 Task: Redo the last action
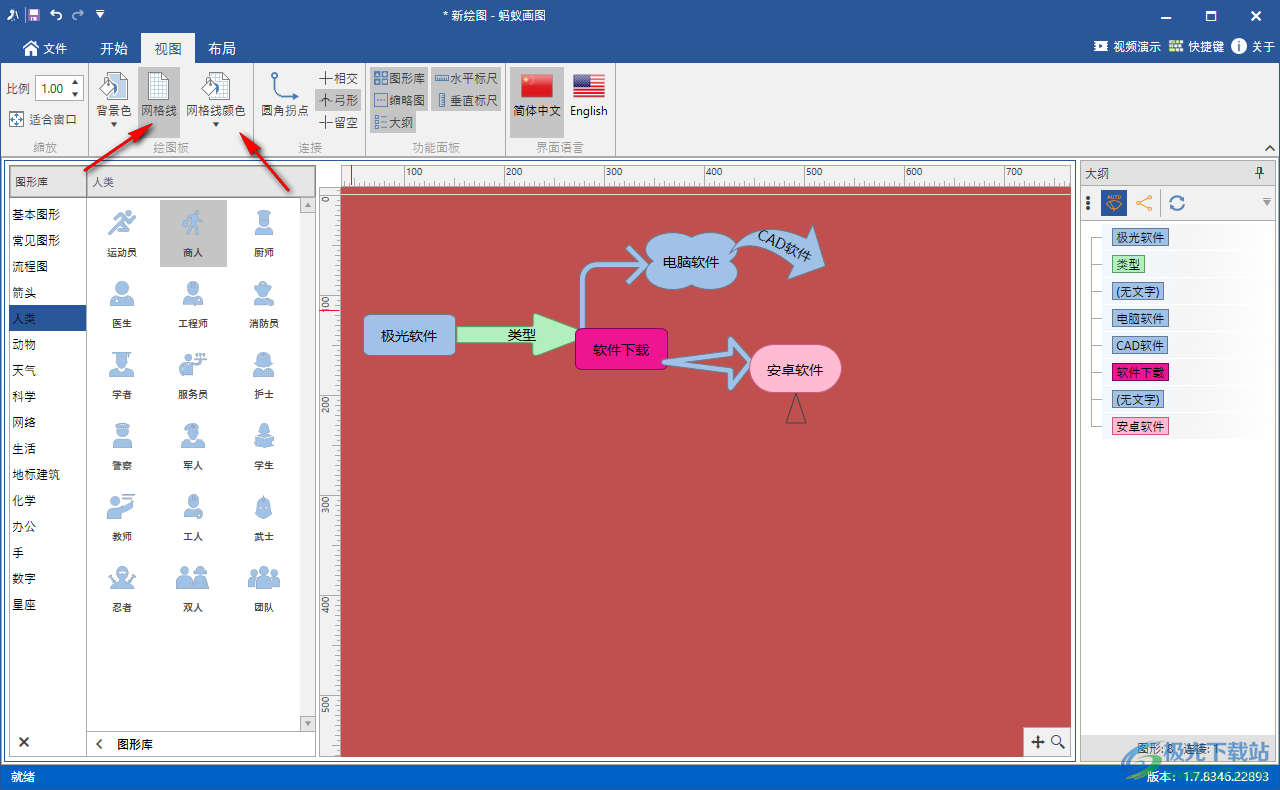click(78, 15)
